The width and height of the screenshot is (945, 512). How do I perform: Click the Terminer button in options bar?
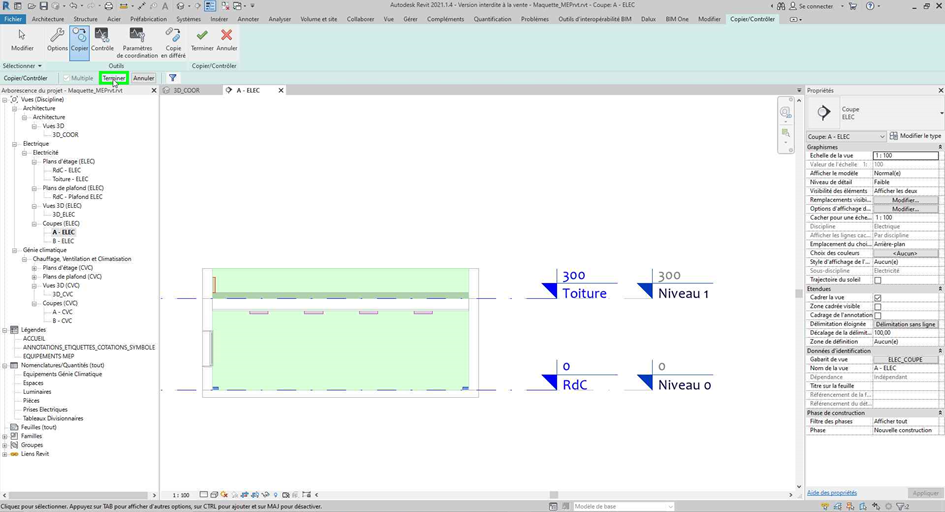coord(113,78)
